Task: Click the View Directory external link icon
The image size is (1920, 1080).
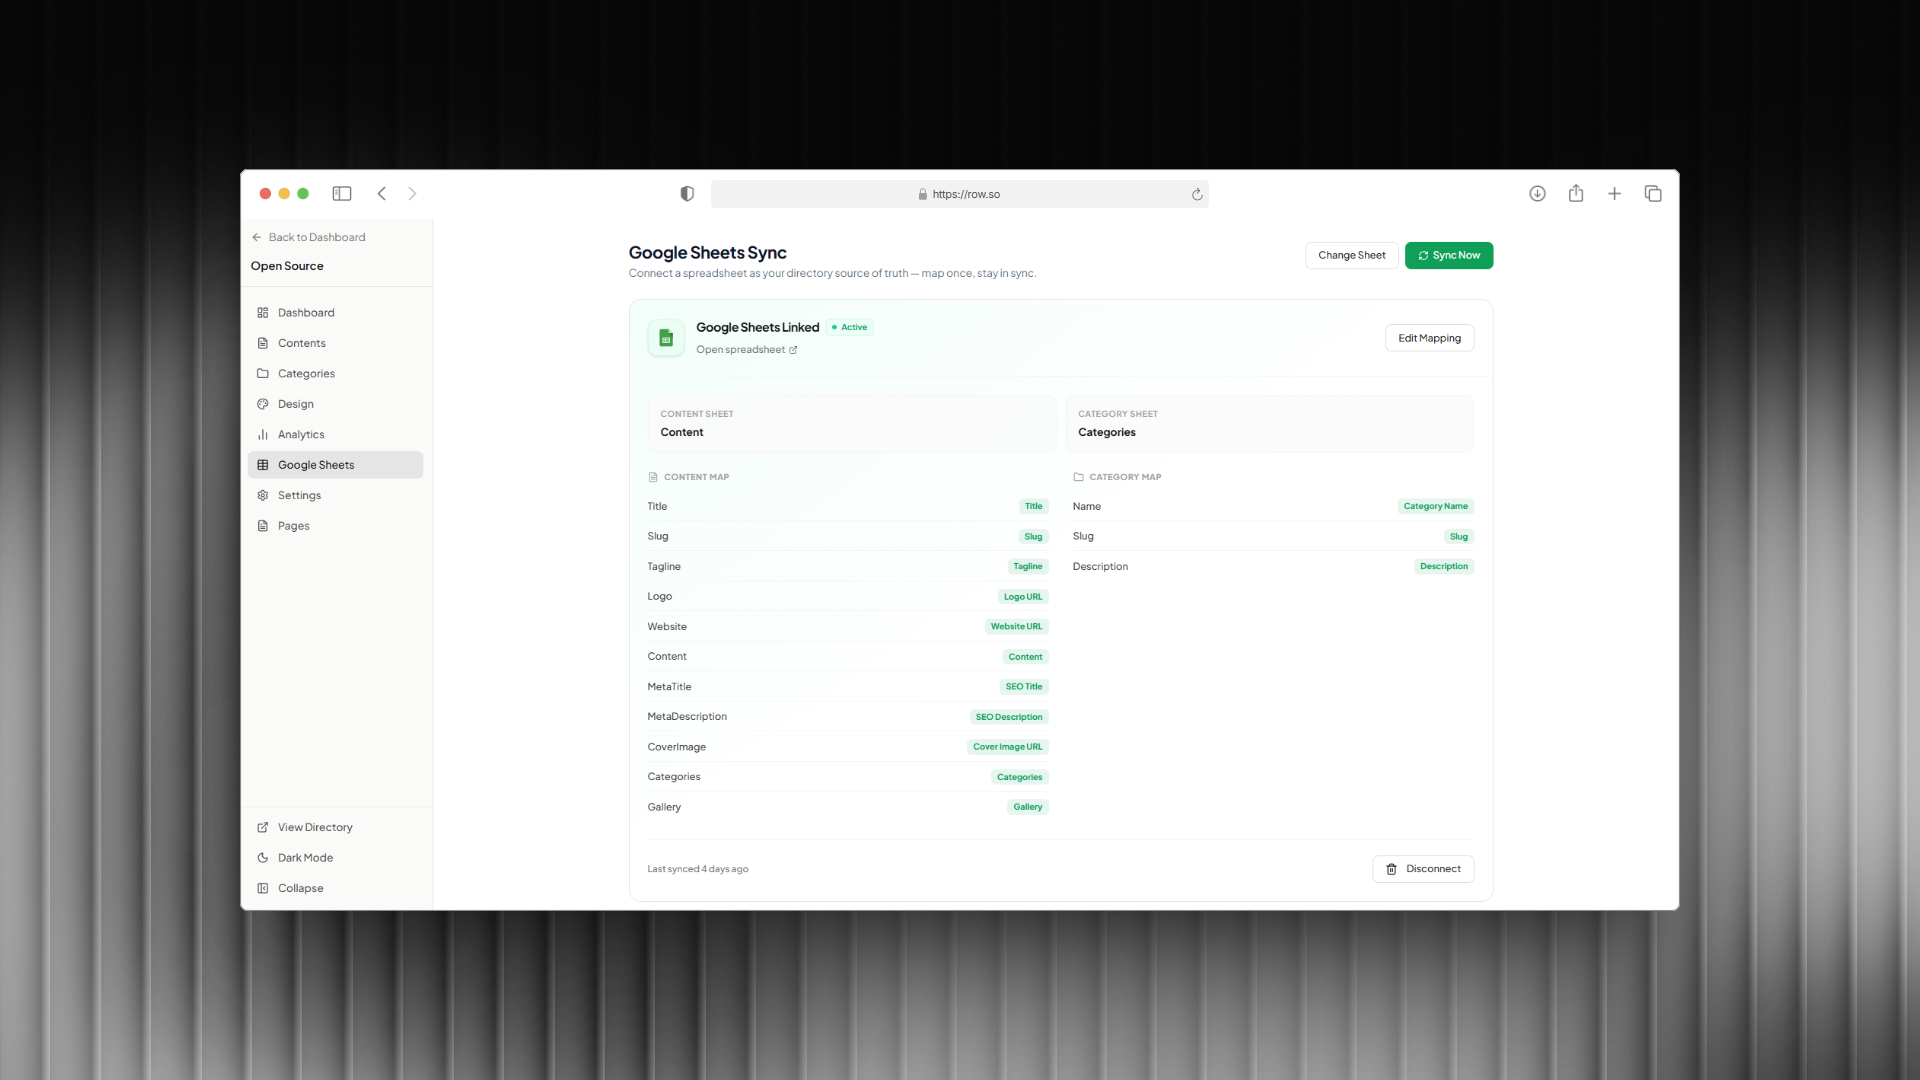Action: coord(263,828)
